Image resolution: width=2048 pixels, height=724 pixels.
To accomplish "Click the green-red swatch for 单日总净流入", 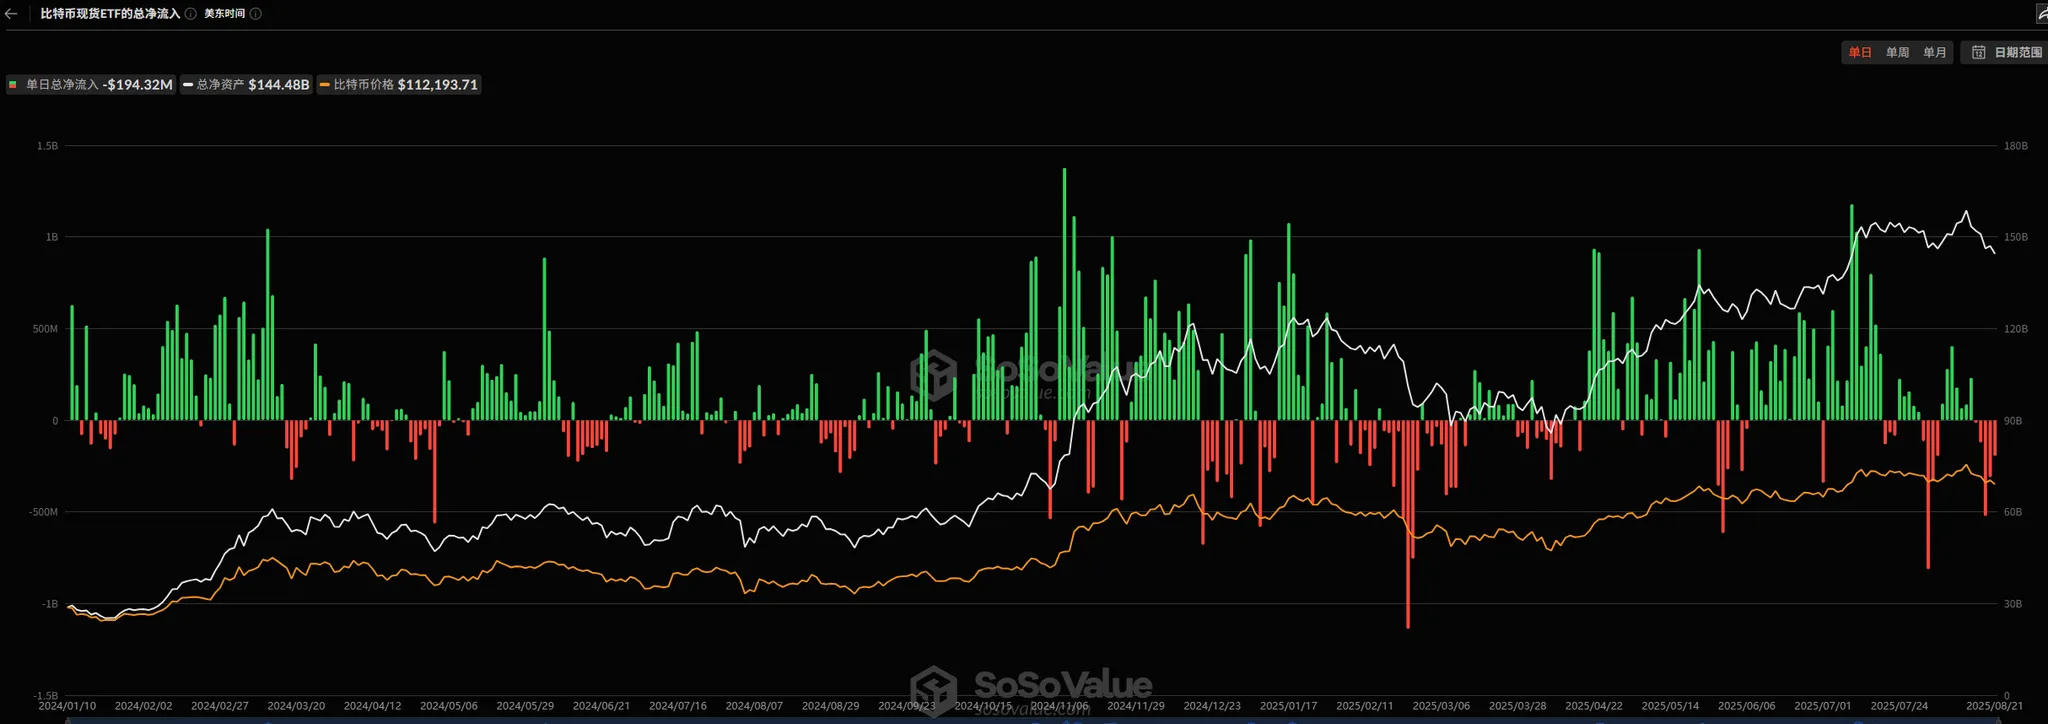I will click(13, 85).
